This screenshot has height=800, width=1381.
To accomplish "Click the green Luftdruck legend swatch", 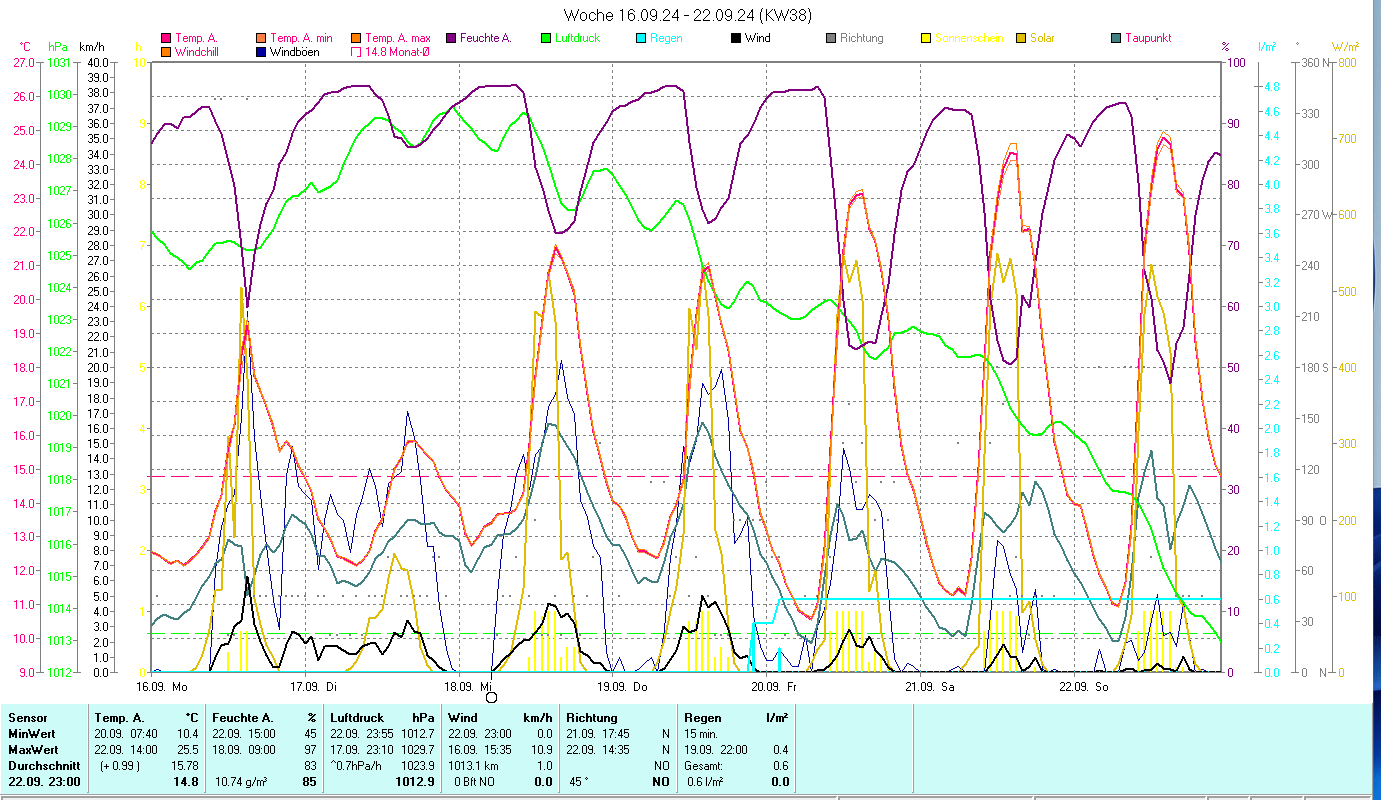I will [546, 38].
